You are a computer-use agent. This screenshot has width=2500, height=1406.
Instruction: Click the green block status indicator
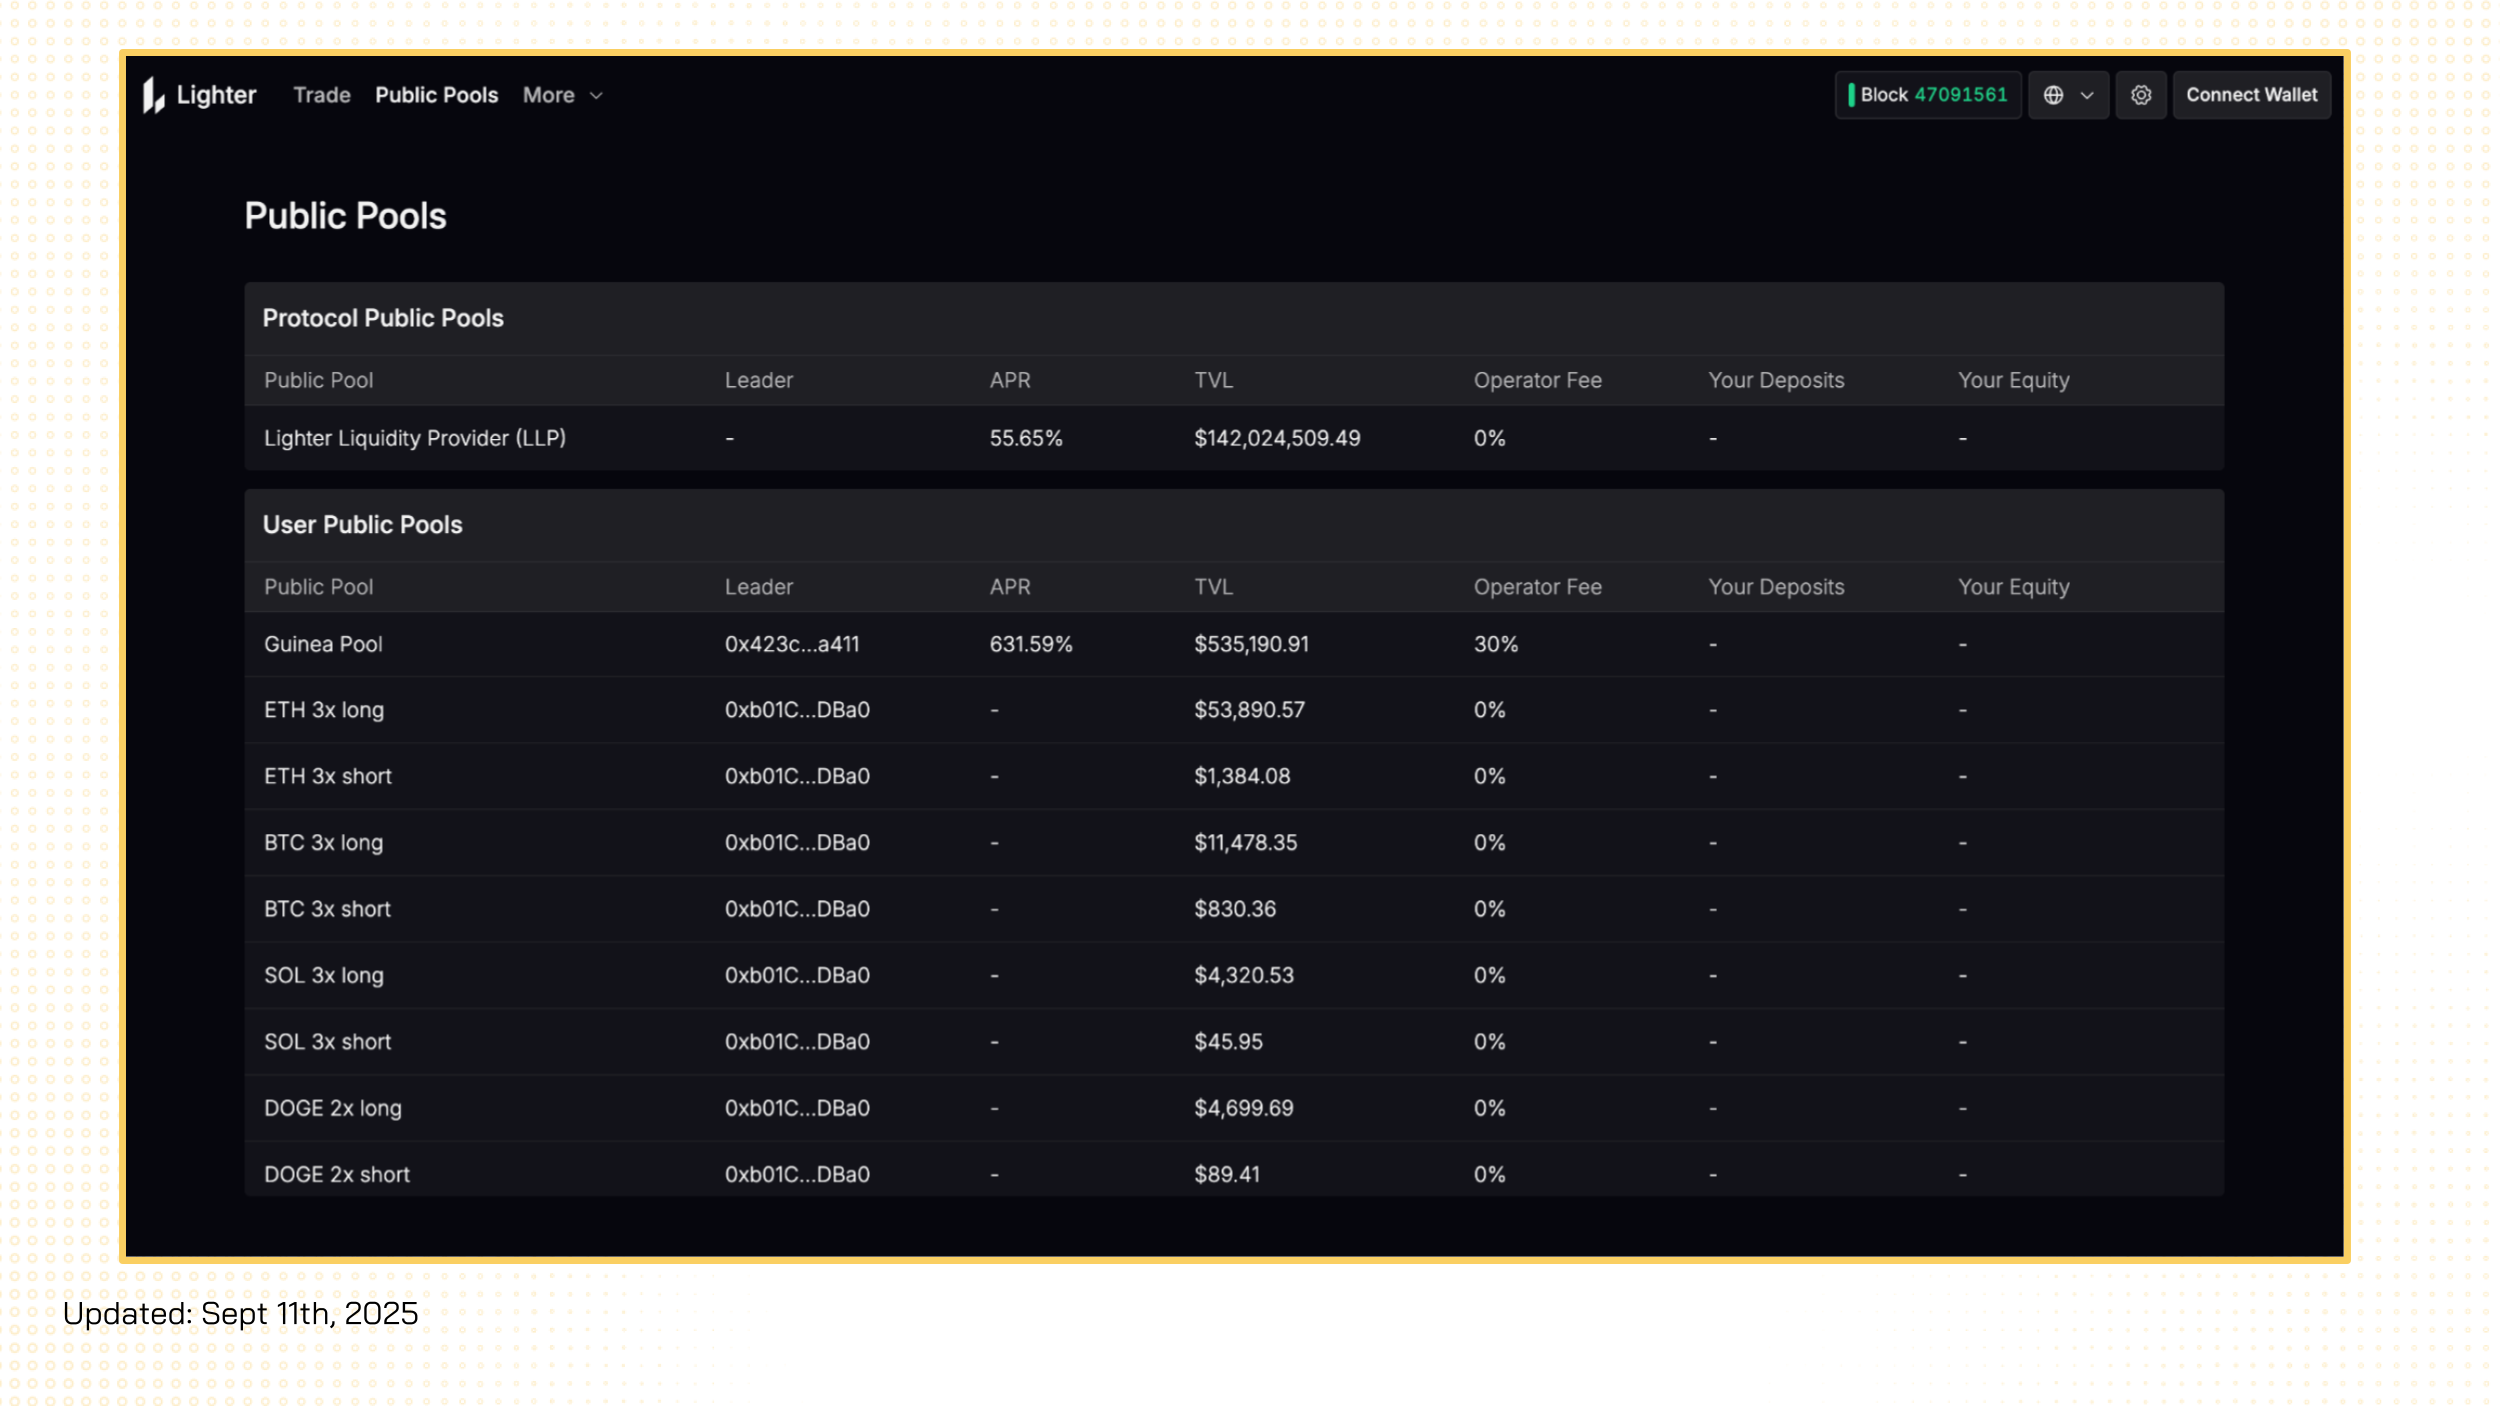(x=1851, y=95)
